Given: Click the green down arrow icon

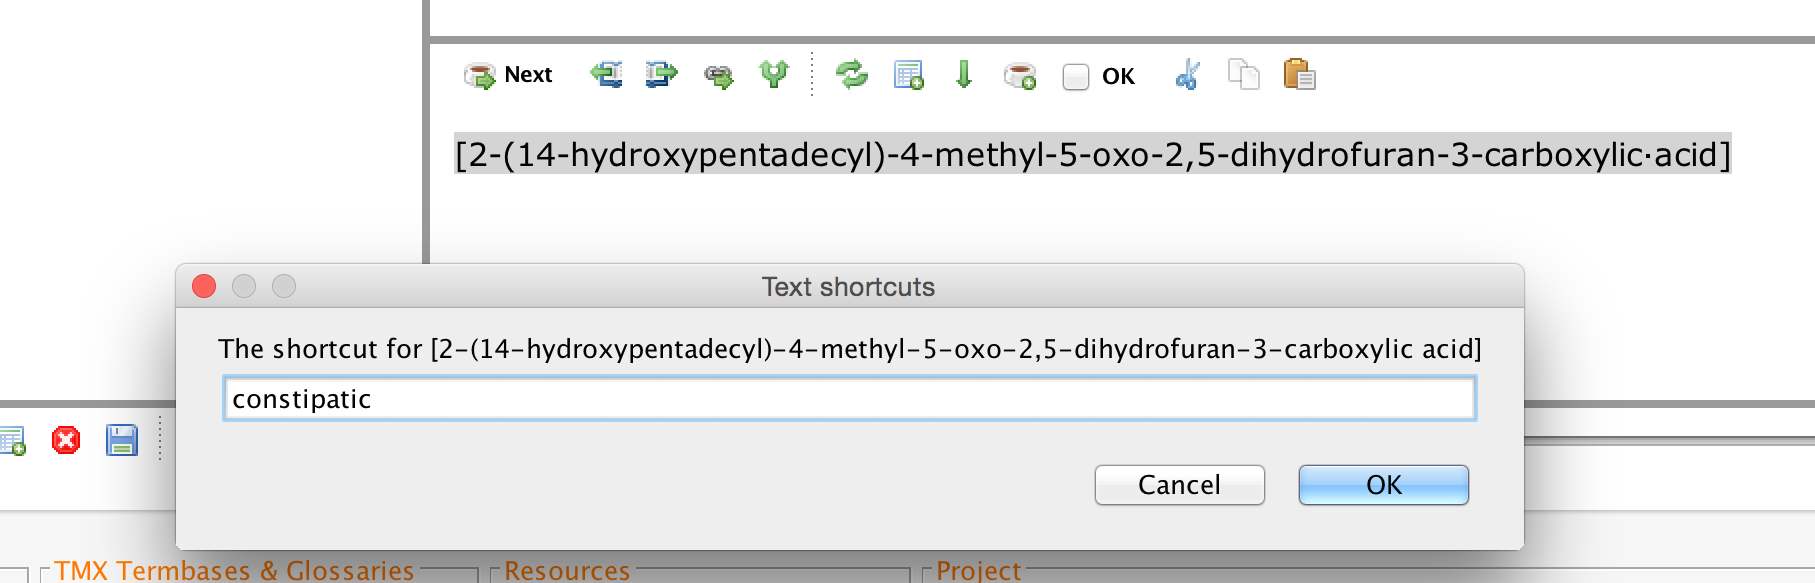Looking at the screenshot, I should (964, 75).
